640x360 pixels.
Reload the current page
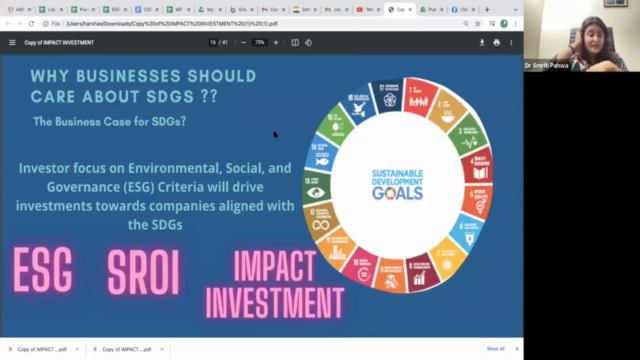pyautogui.click(x=31, y=24)
